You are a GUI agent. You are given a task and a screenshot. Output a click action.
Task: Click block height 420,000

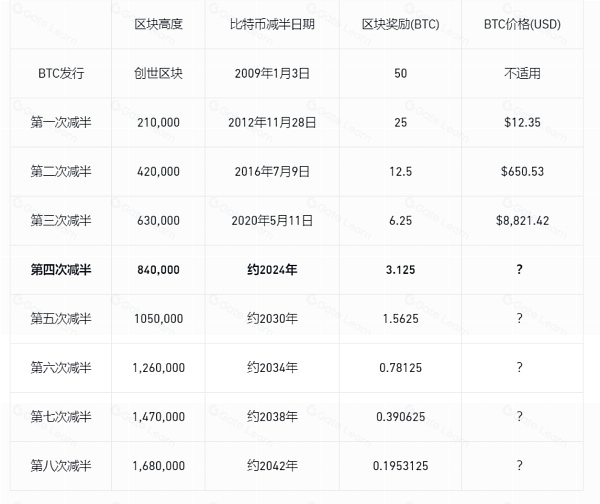click(158, 171)
